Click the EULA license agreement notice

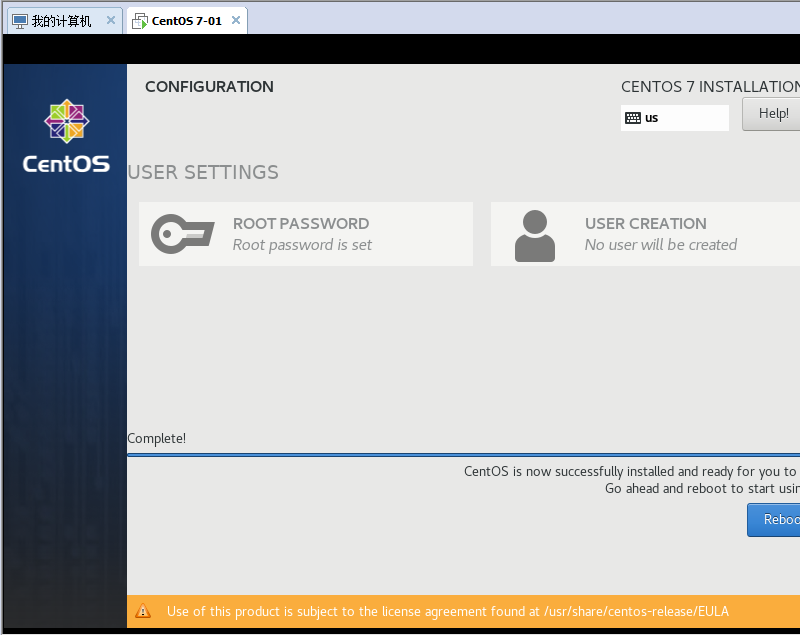click(x=447, y=611)
